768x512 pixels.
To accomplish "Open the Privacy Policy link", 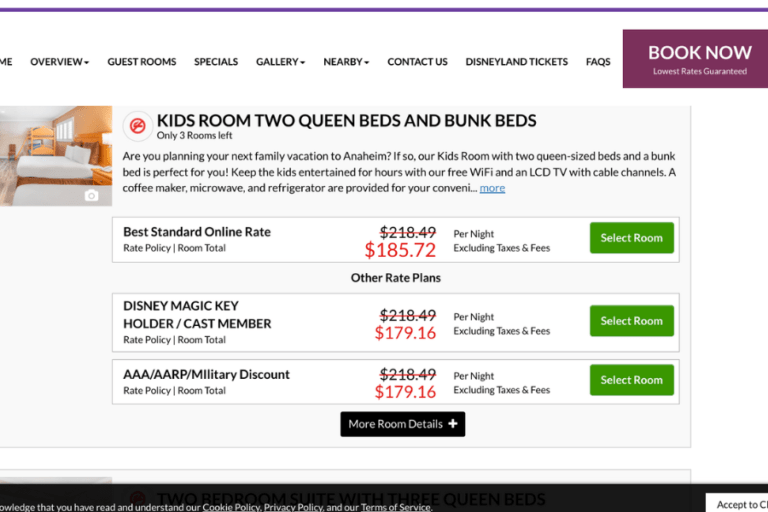I will pos(293,507).
